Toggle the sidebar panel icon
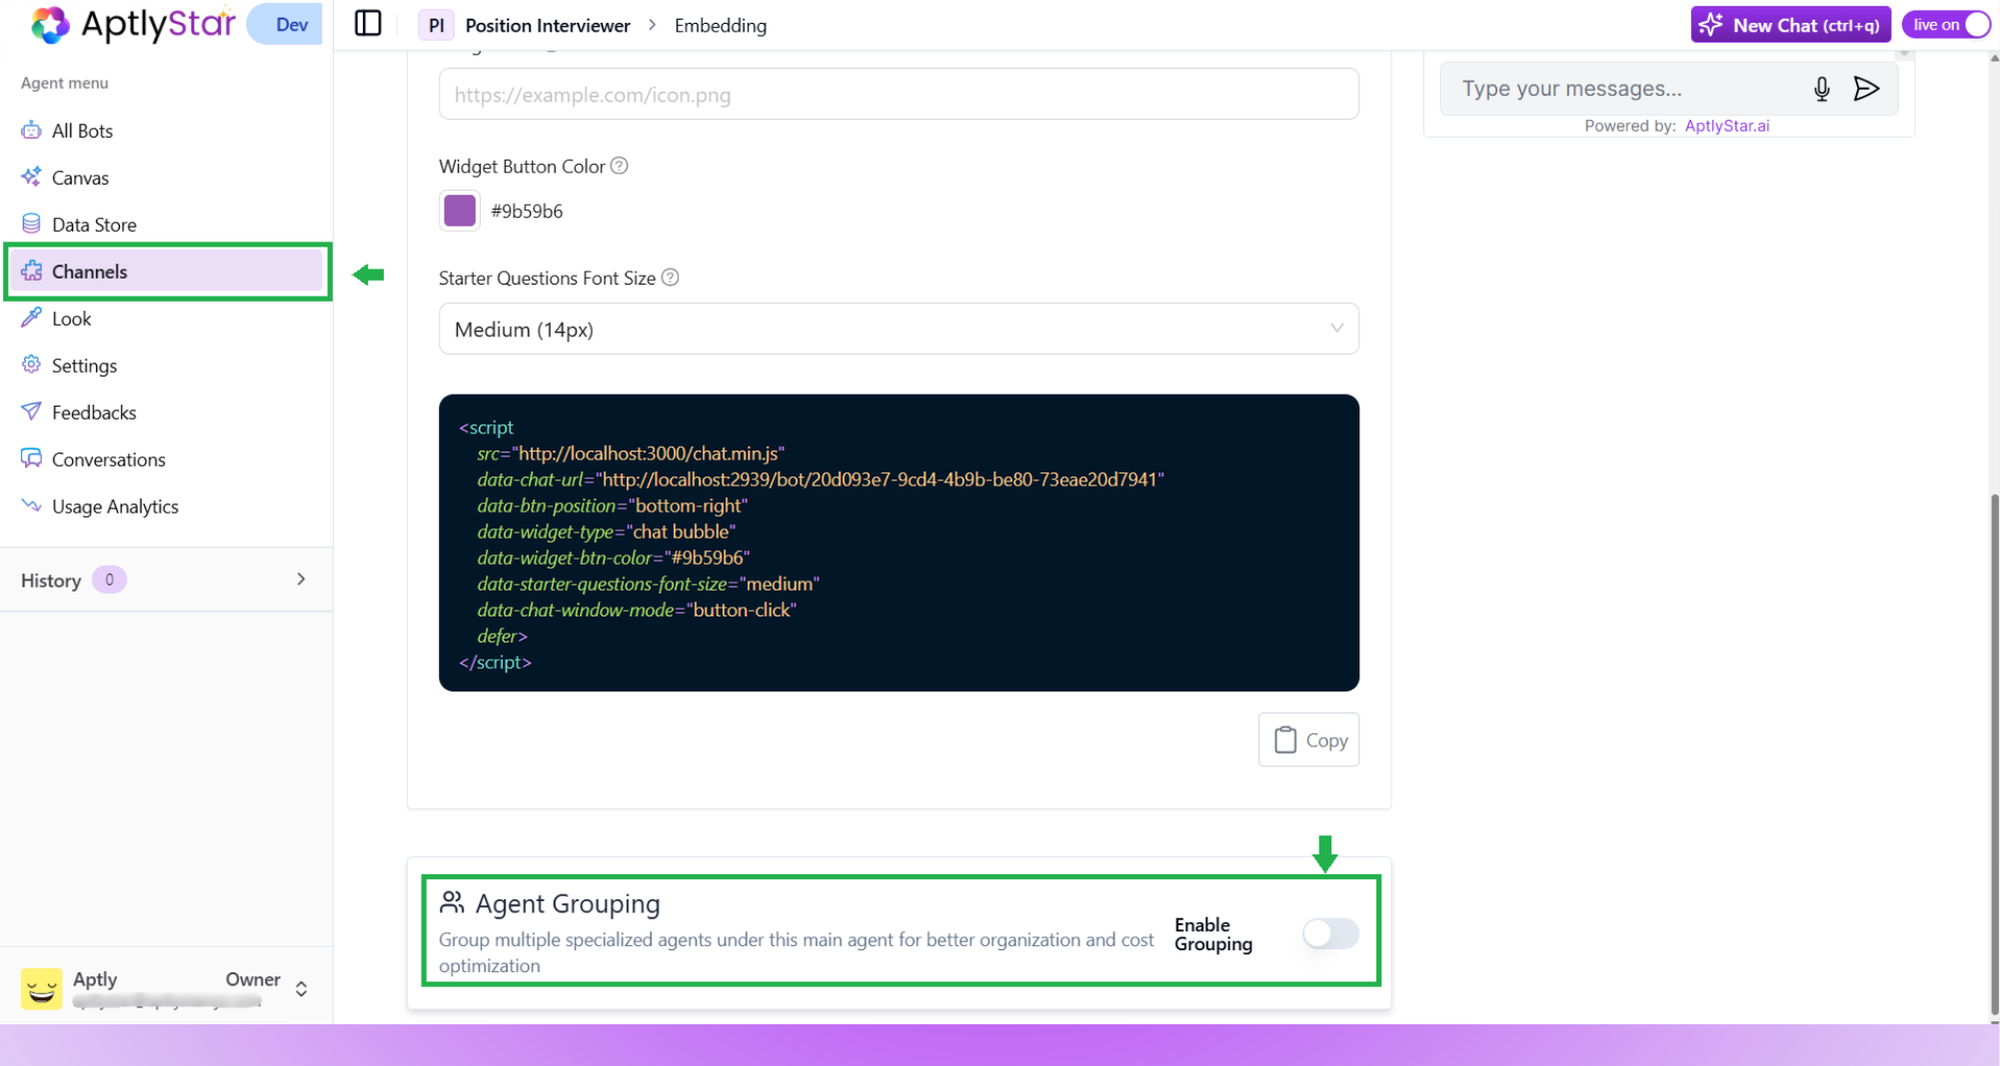Screen dimensions: 2000x1066 pos(368,24)
